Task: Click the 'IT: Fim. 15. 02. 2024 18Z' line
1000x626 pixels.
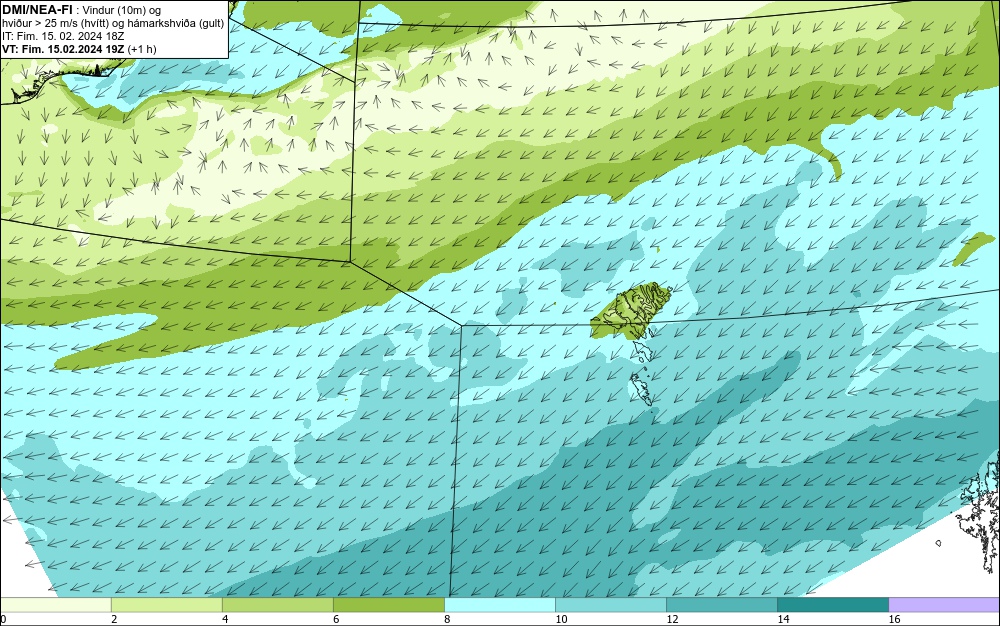Action: tap(63, 36)
